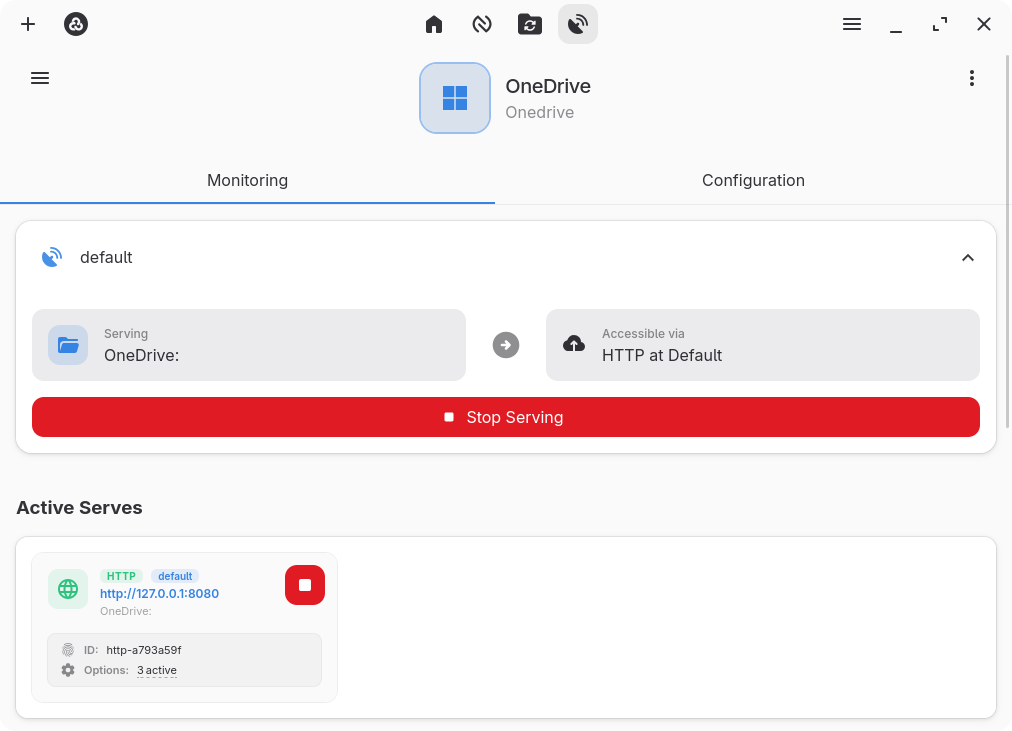Viewport: 1012px width, 731px height.
Task: Click the Accessible via HTTP at Default card
Action: (x=762, y=345)
